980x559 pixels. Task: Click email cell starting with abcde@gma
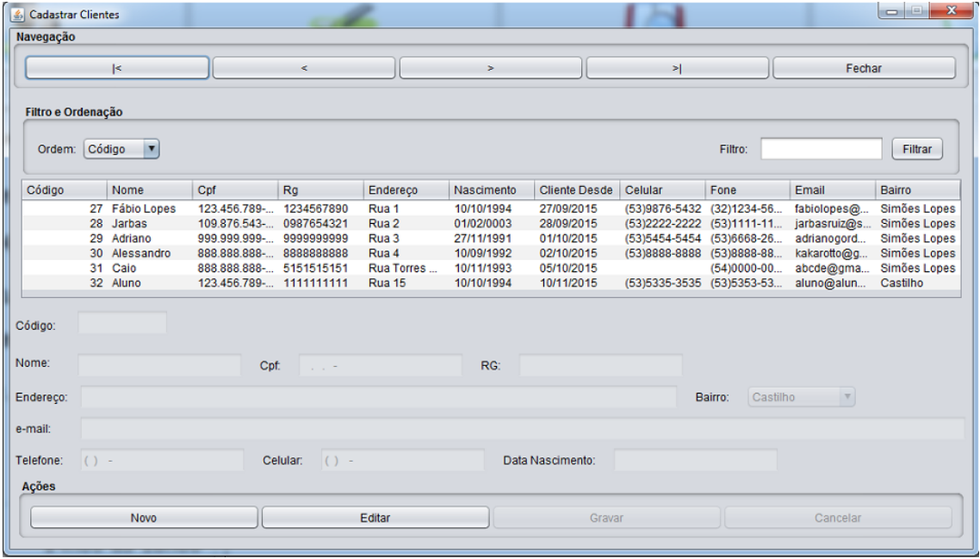[x=833, y=268]
